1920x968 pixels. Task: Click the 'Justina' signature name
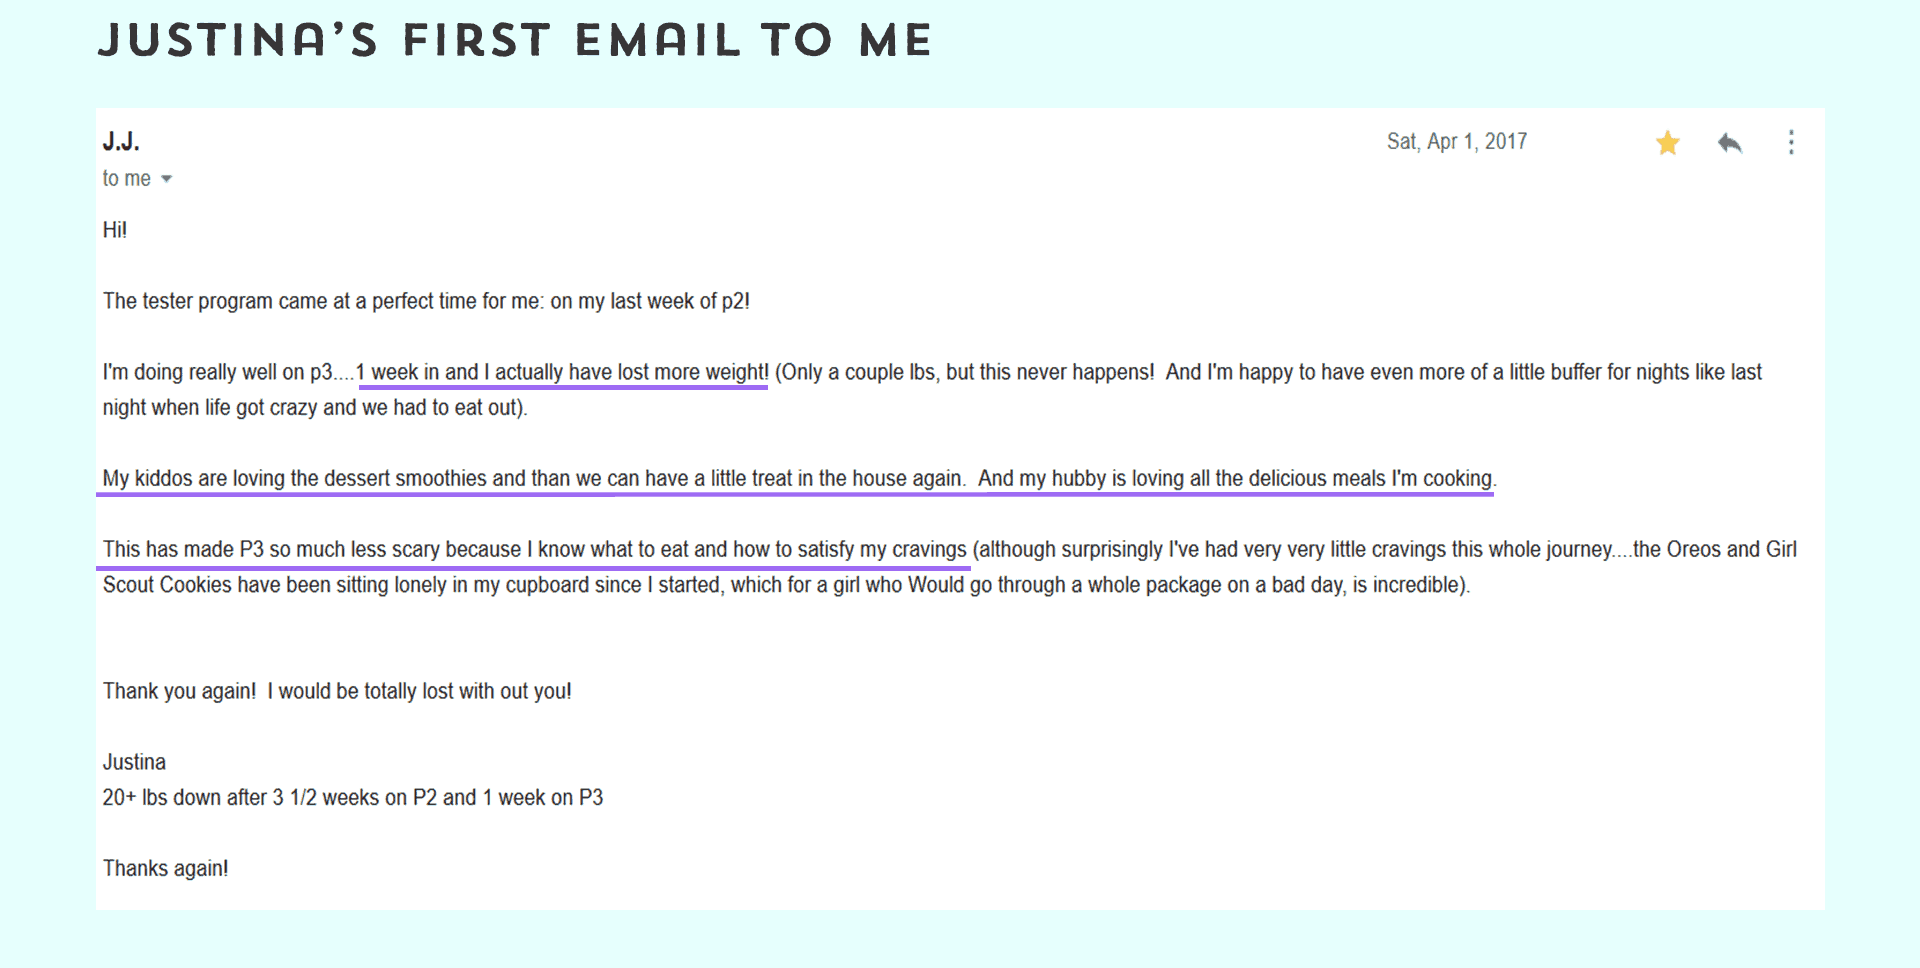[134, 762]
